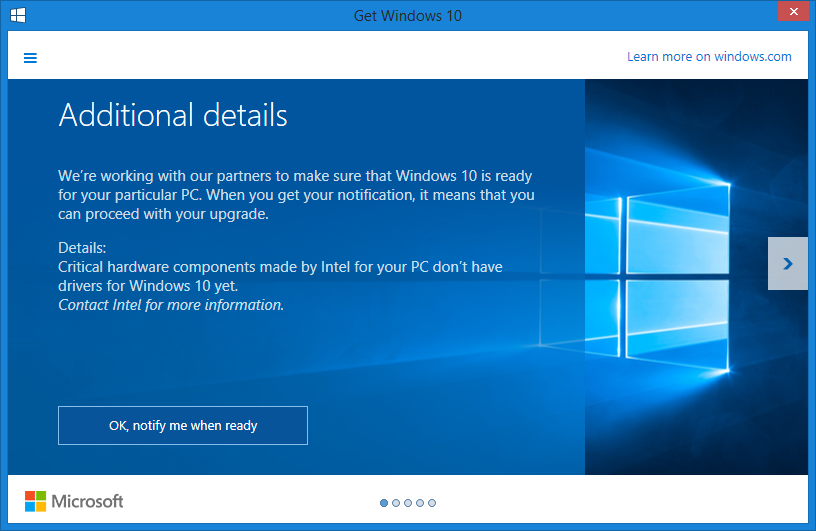The image size is (816, 531).
Task: Close the Get Windows 10 window
Action: point(793,11)
